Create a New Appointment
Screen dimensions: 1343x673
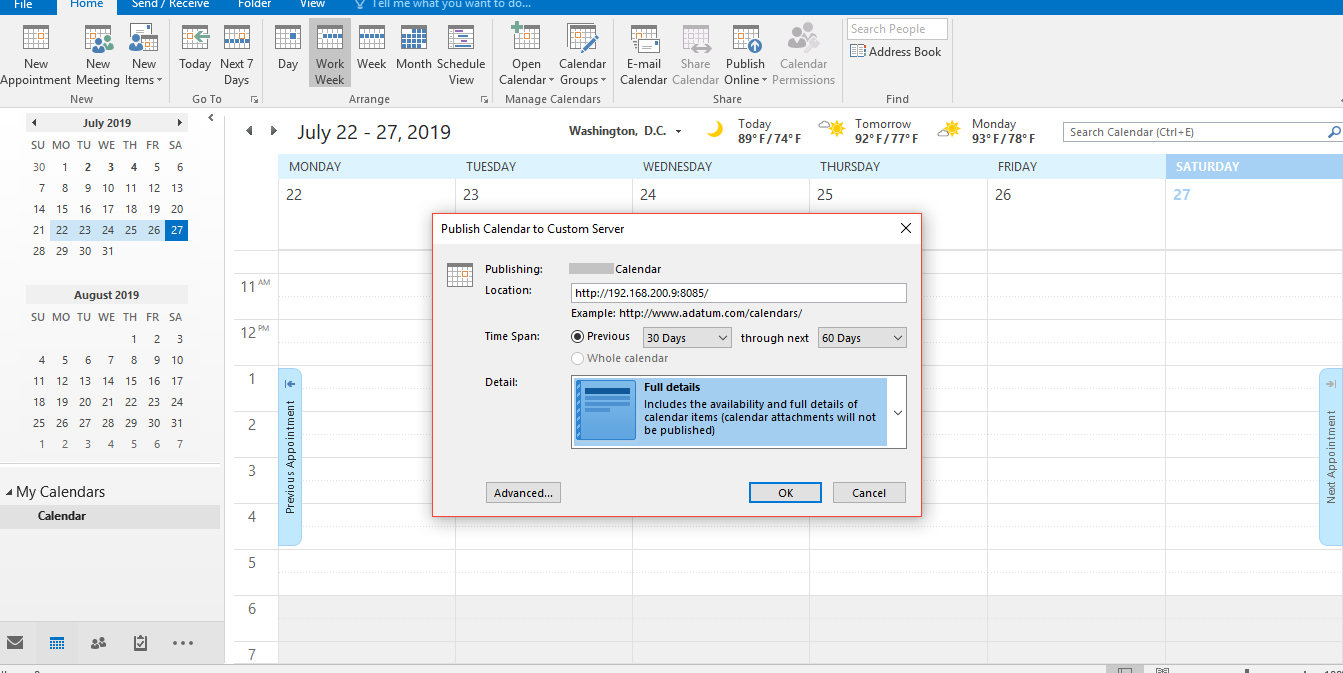click(36, 55)
